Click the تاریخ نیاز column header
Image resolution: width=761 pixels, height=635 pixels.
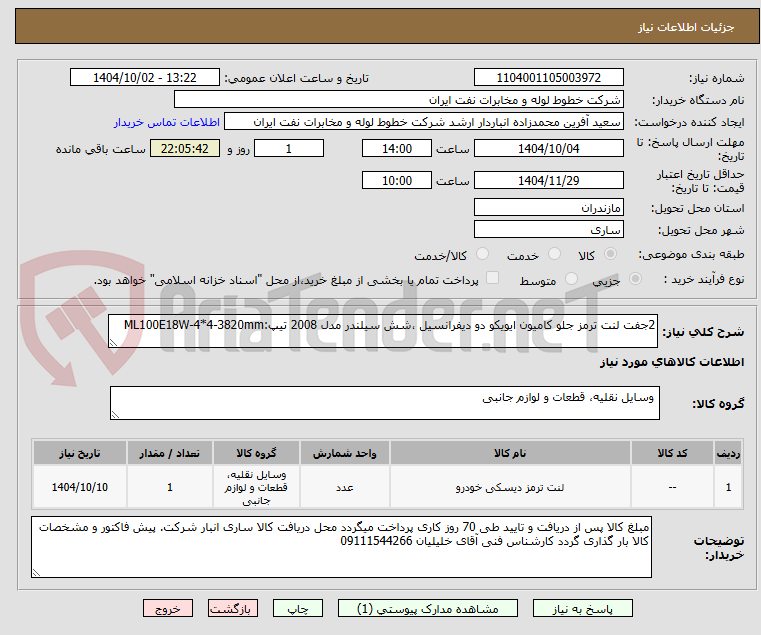80,453
